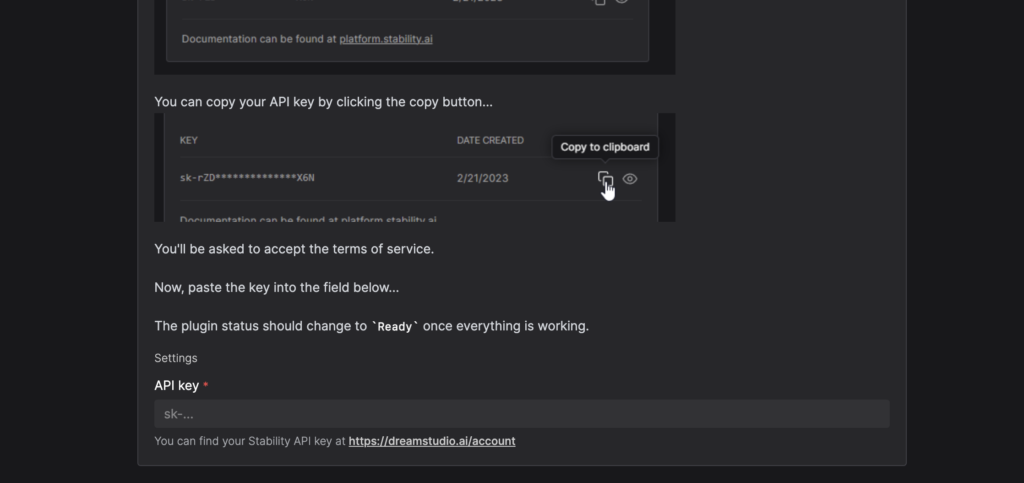Select the 2/21/2023 date in key row
This screenshot has height=483, width=1024.
482,178
